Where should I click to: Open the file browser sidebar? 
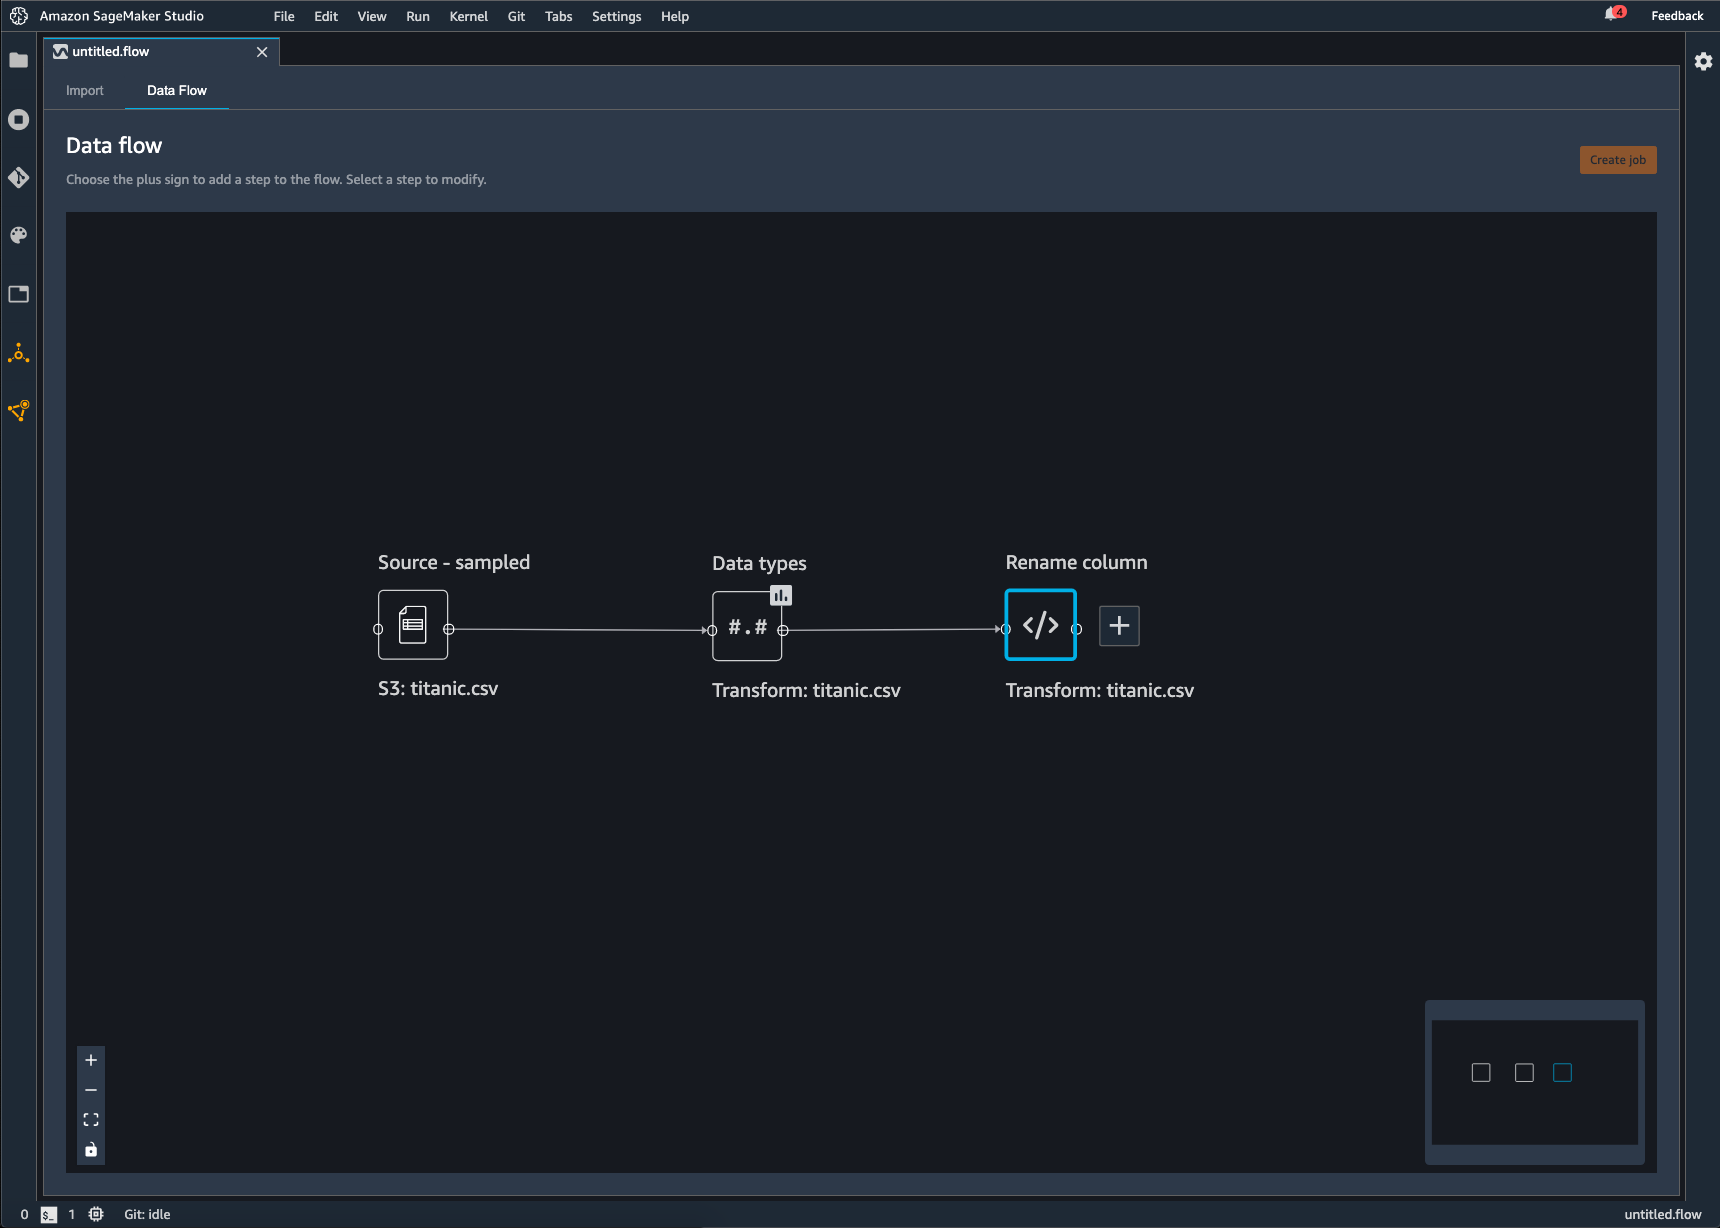tap(18, 61)
